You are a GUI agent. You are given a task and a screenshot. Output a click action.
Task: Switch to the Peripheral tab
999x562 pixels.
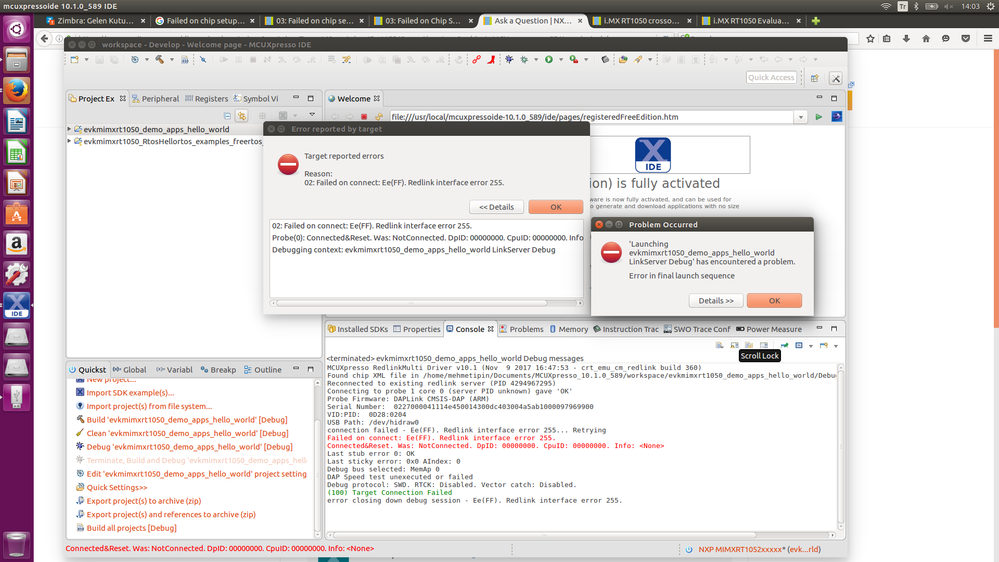coord(155,99)
